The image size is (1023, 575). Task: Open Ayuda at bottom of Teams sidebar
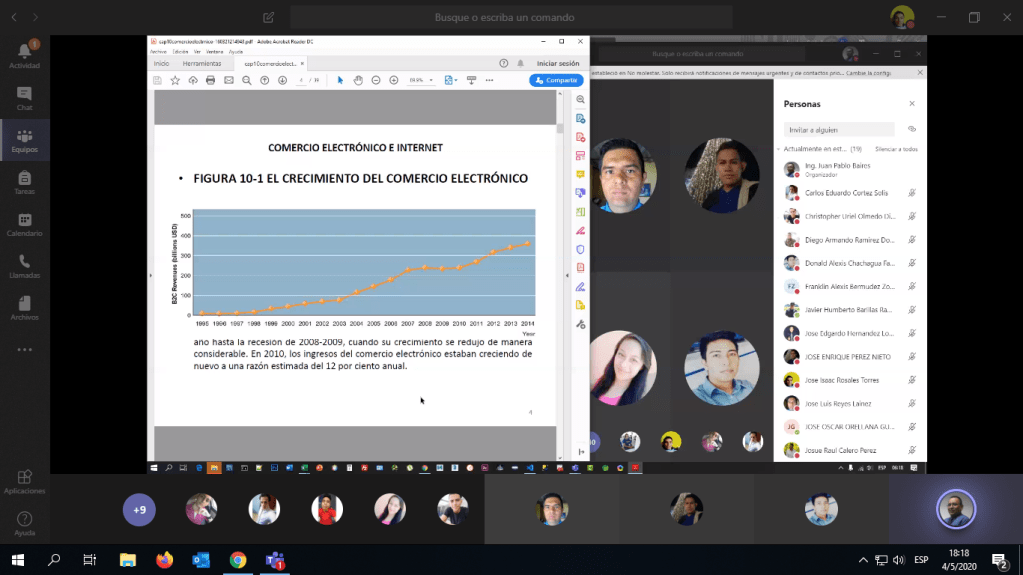(24, 523)
